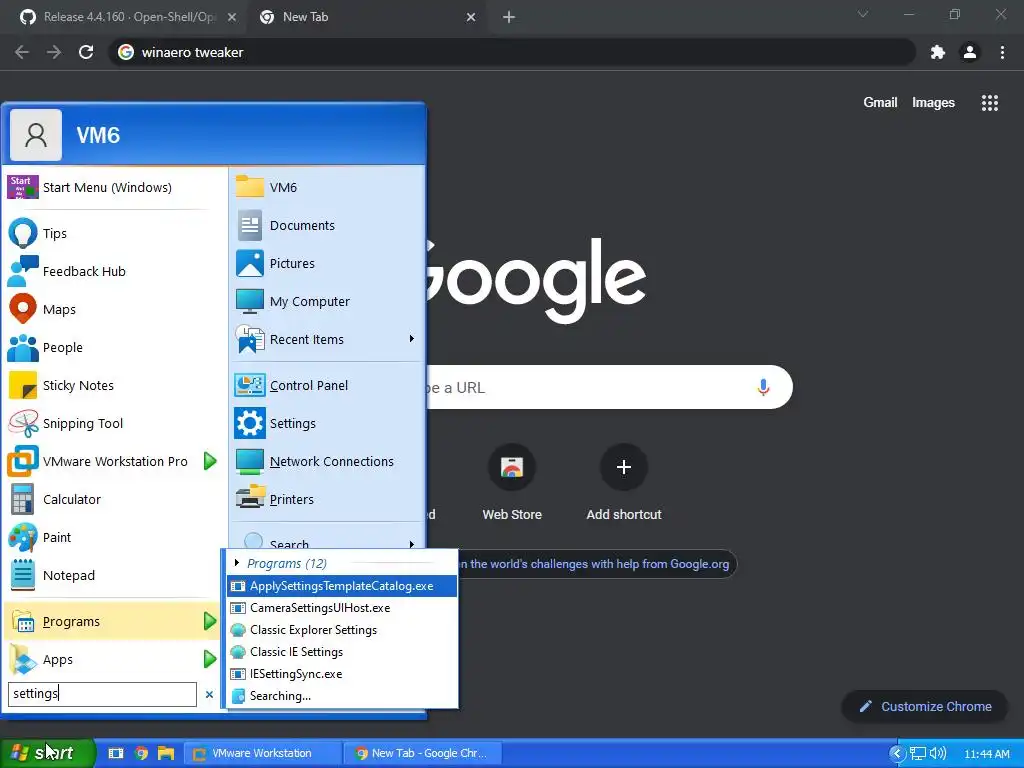This screenshot has height=768, width=1024.
Task: Open the Google apps grid
Action: click(x=989, y=103)
